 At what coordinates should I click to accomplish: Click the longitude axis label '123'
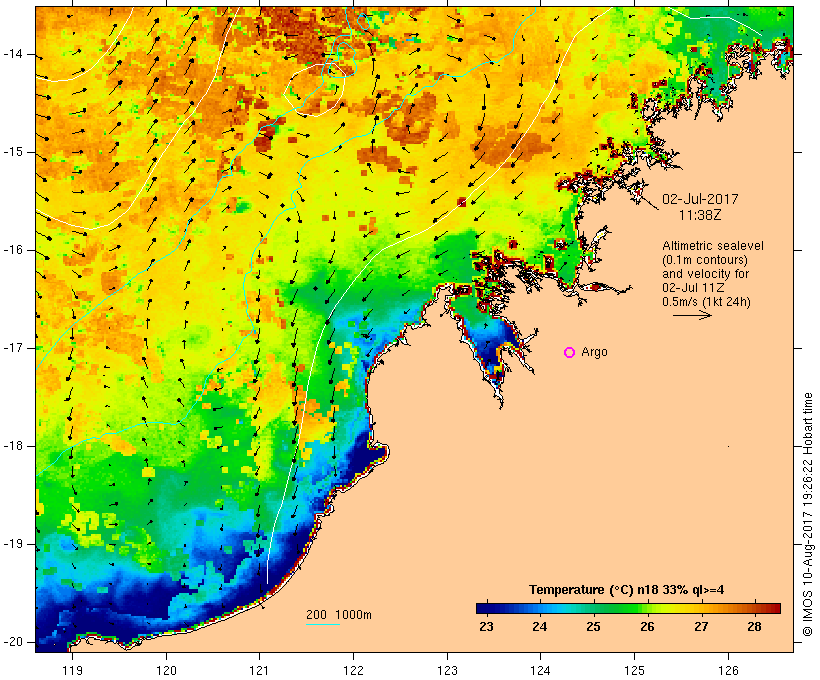click(447, 670)
